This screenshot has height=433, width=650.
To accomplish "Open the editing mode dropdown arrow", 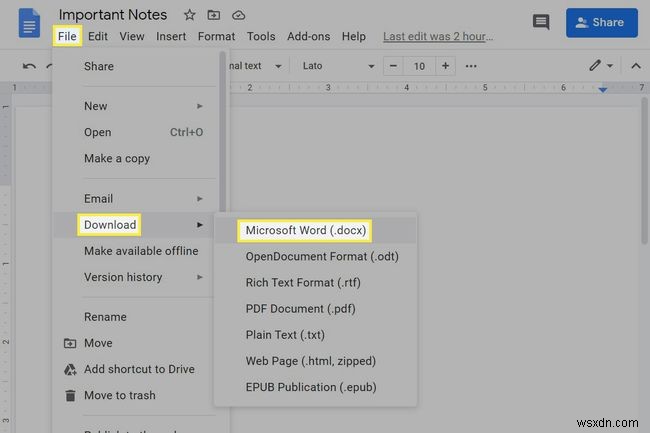I will [x=610, y=66].
